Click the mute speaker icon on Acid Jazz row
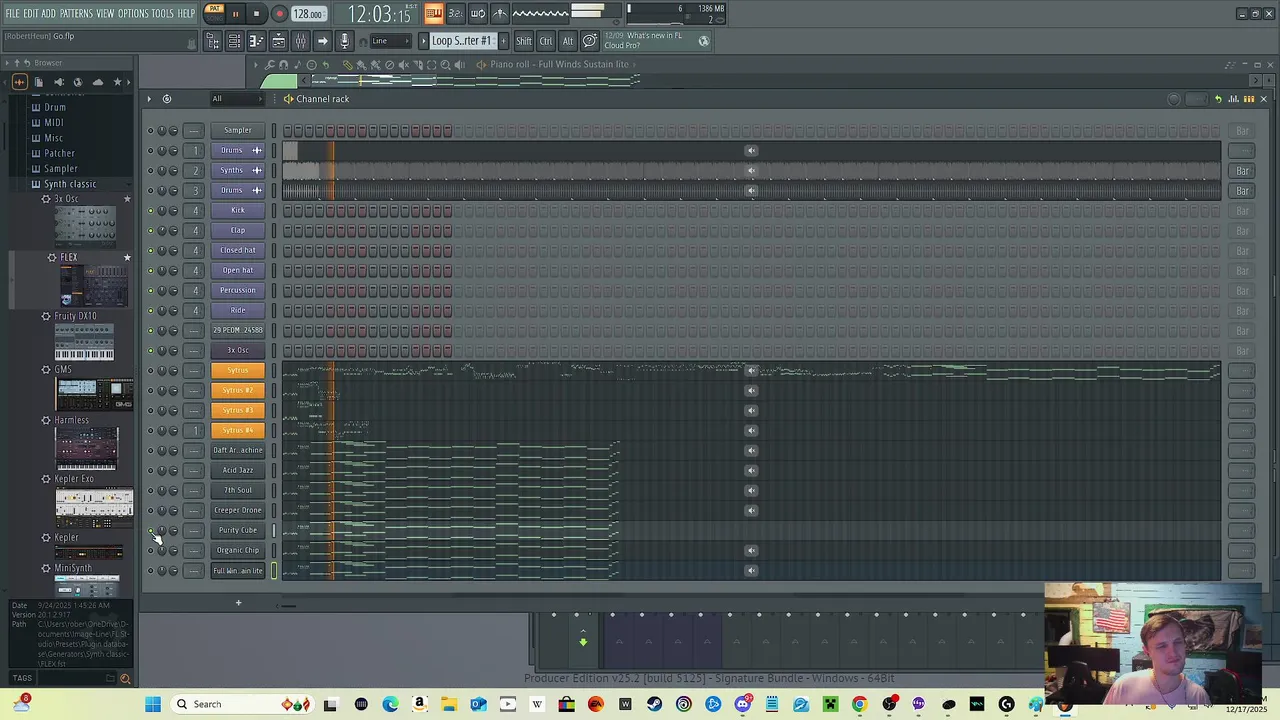 click(751, 470)
